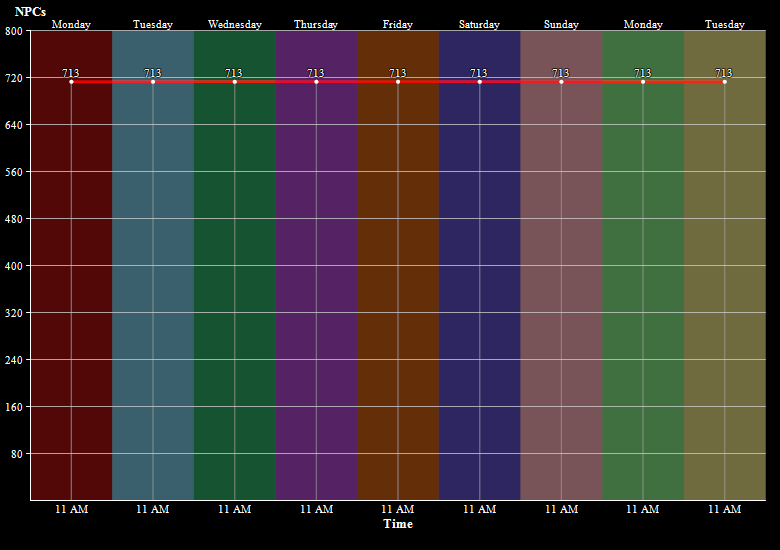Click the Thursday day label at top
Screen dimensions: 780x550
click(x=316, y=24)
